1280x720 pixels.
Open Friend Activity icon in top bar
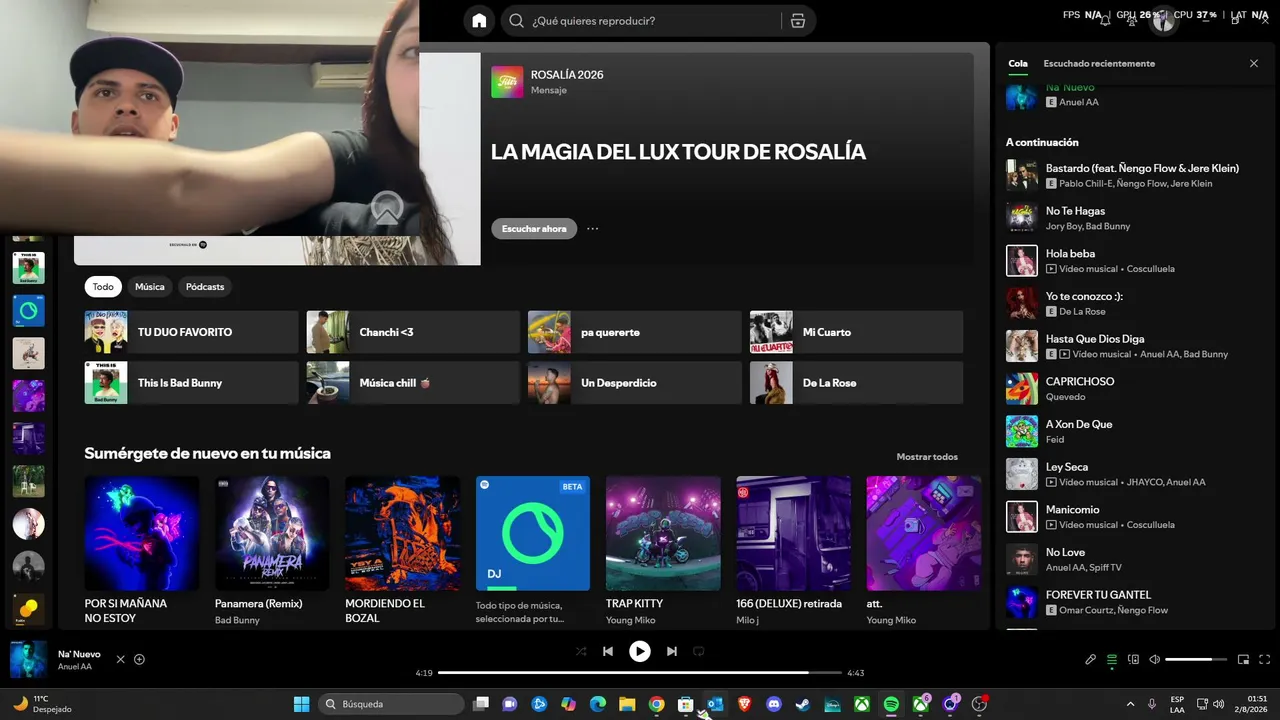1133,20
